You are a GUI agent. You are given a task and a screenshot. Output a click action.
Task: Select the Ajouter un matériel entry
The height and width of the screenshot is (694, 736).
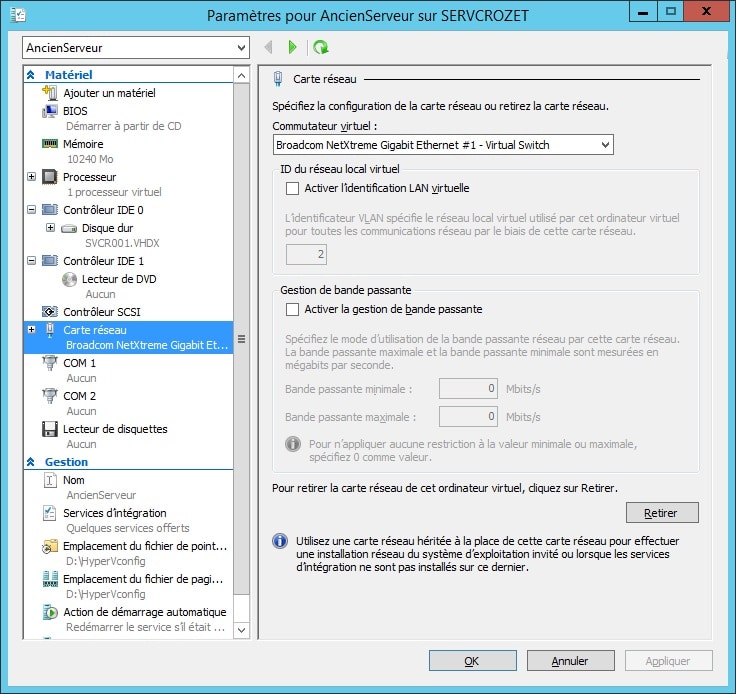click(128, 93)
